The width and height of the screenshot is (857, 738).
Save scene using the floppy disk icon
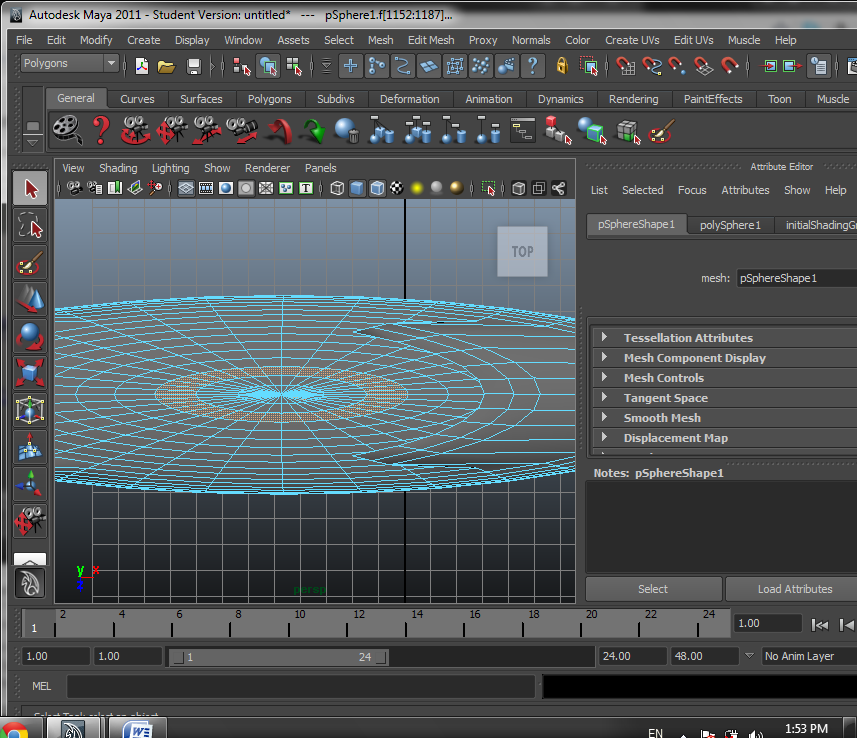(193, 66)
